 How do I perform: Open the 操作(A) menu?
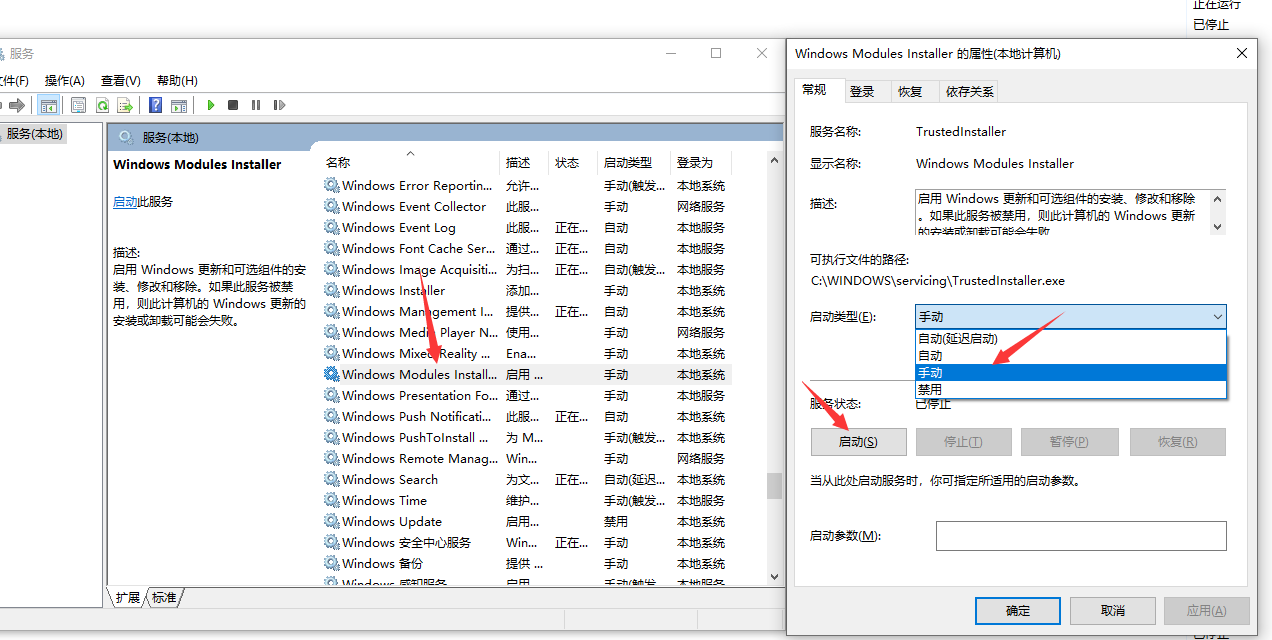[x=65, y=80]
